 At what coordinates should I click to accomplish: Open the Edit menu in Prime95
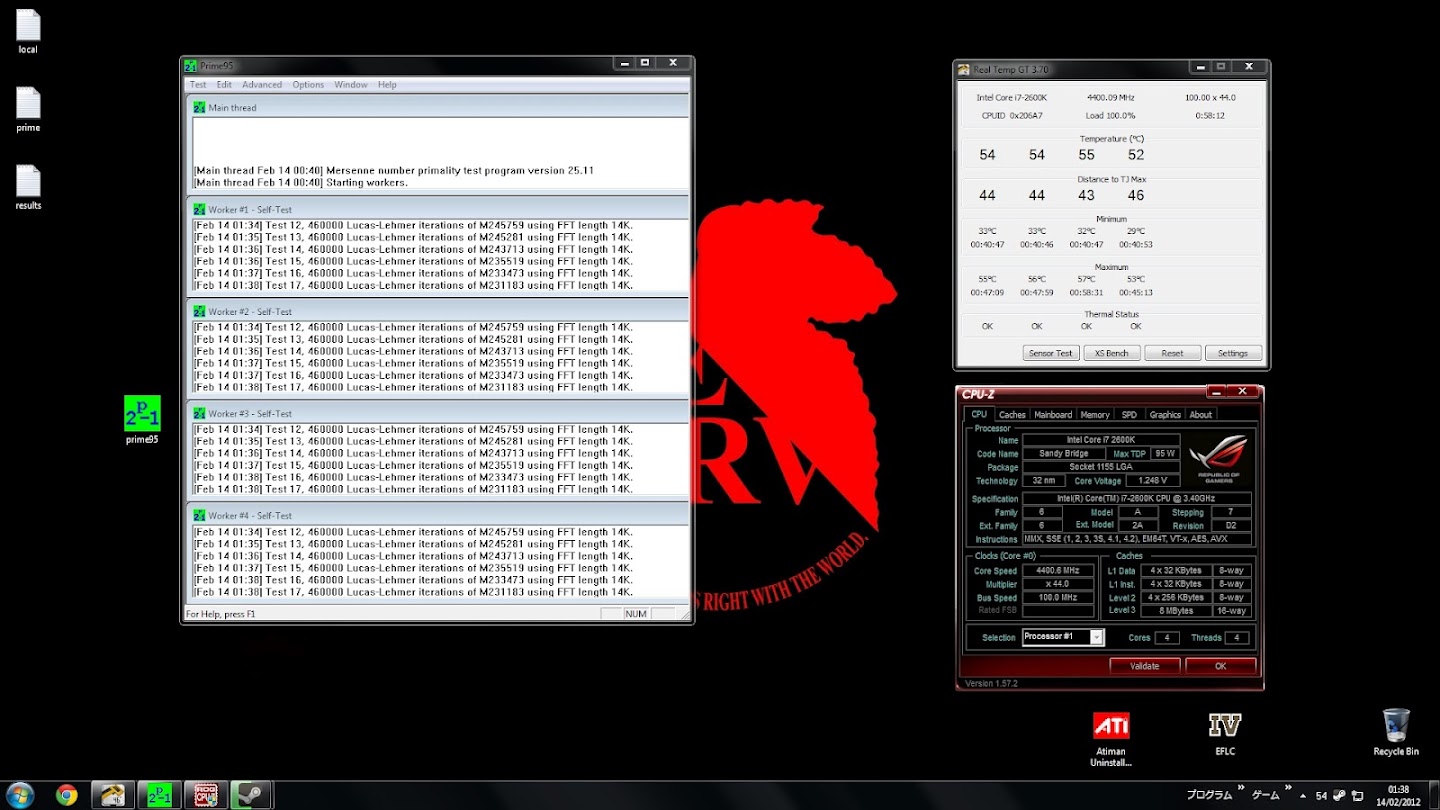tap(224, 85)
